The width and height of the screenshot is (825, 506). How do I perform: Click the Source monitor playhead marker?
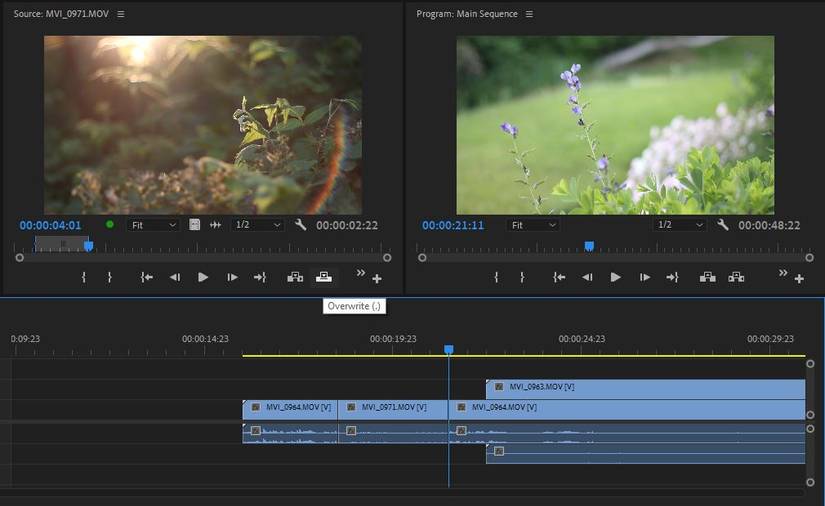[89, 246]
